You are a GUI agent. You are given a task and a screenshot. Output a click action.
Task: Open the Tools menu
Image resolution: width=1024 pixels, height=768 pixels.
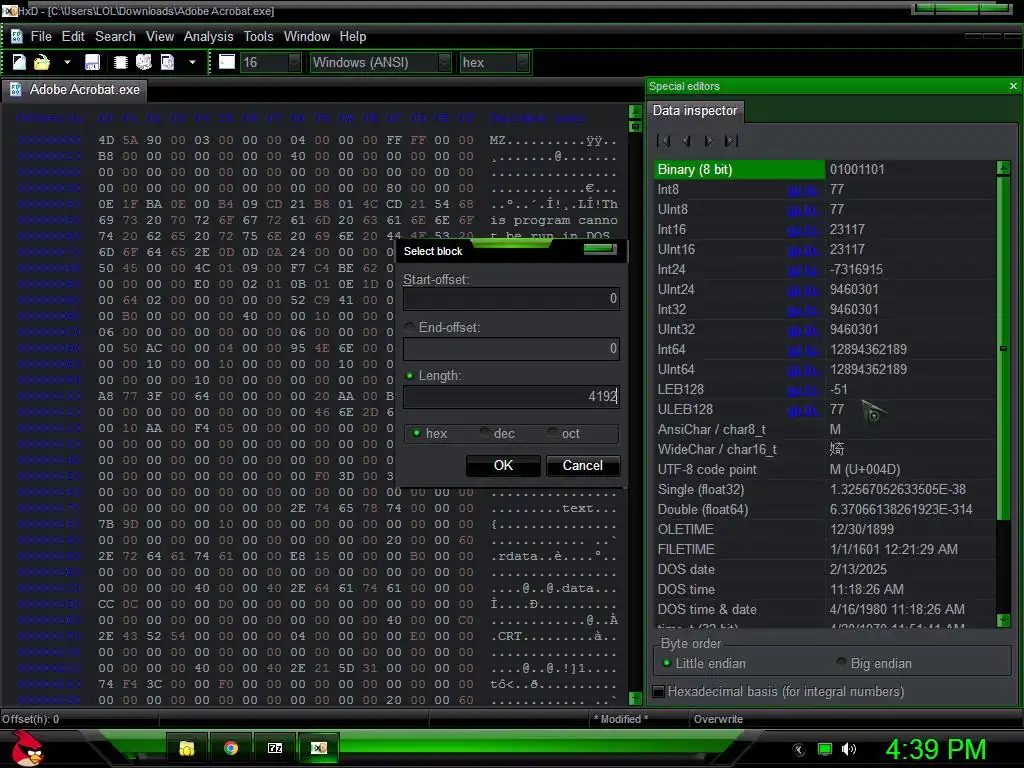[x=259, y=37]
